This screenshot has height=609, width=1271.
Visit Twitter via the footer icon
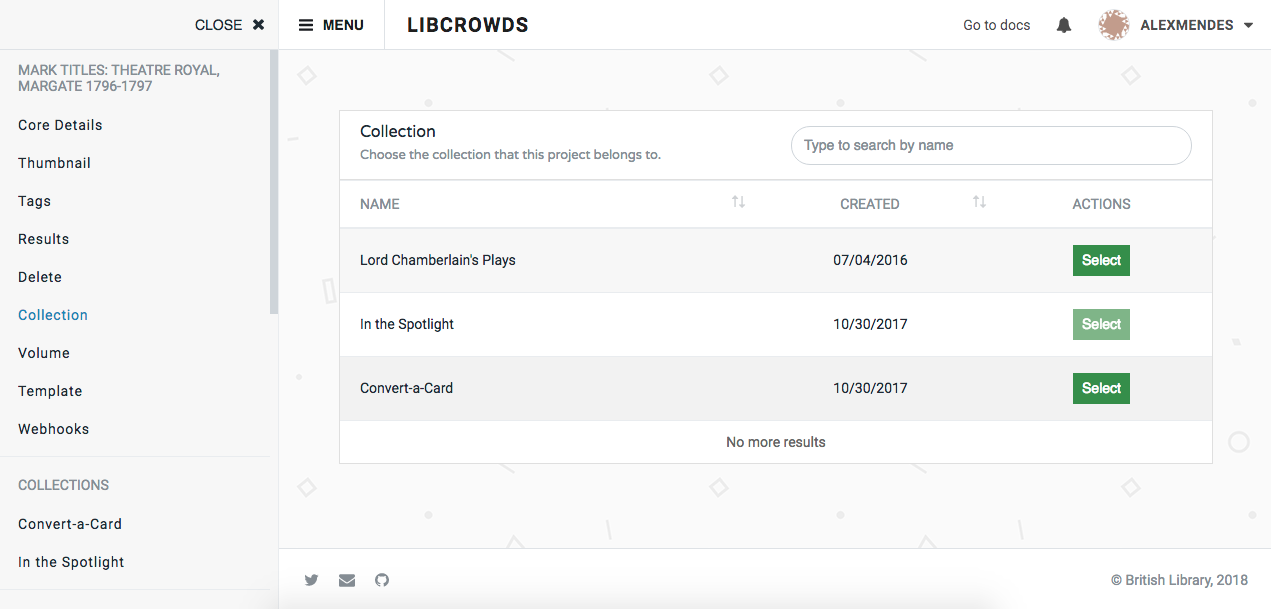(311, 580)
